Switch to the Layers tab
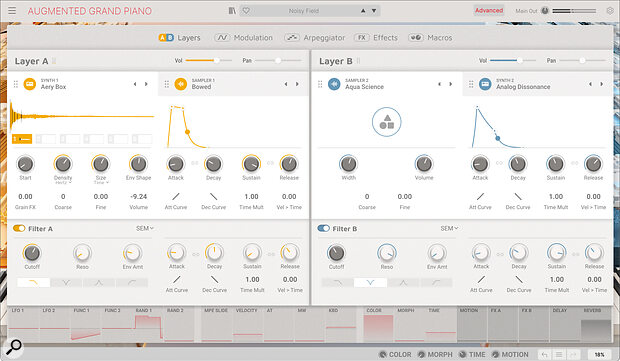Screen dimensions: 620x361 coord(180,38)
